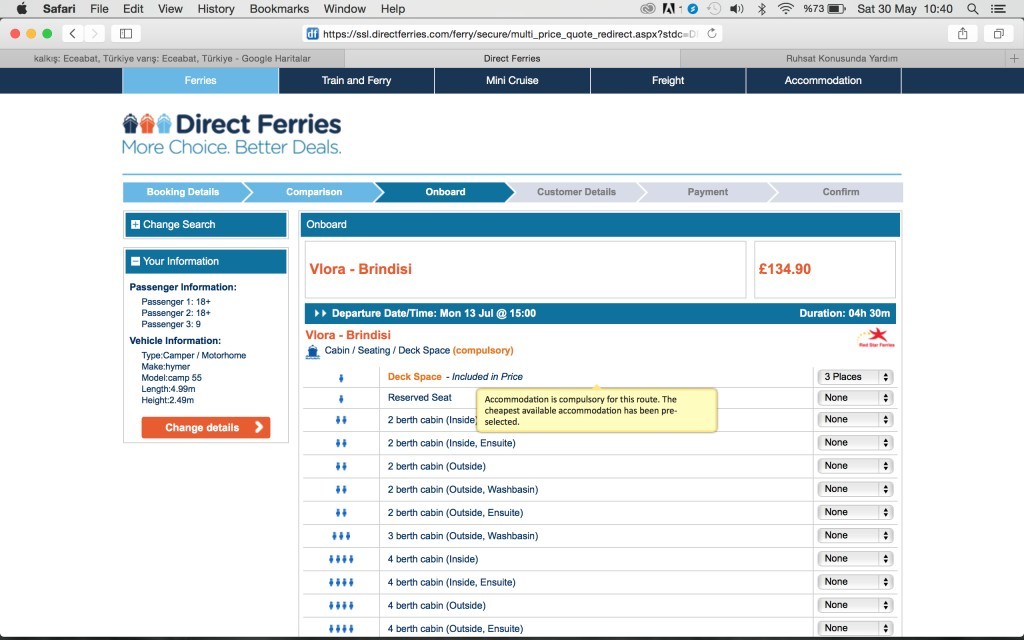The width and height of the screenshot is (1024, 640).
Task: Open the Reserved Seat quantity dropdown
Action: [x=855, y=398]
